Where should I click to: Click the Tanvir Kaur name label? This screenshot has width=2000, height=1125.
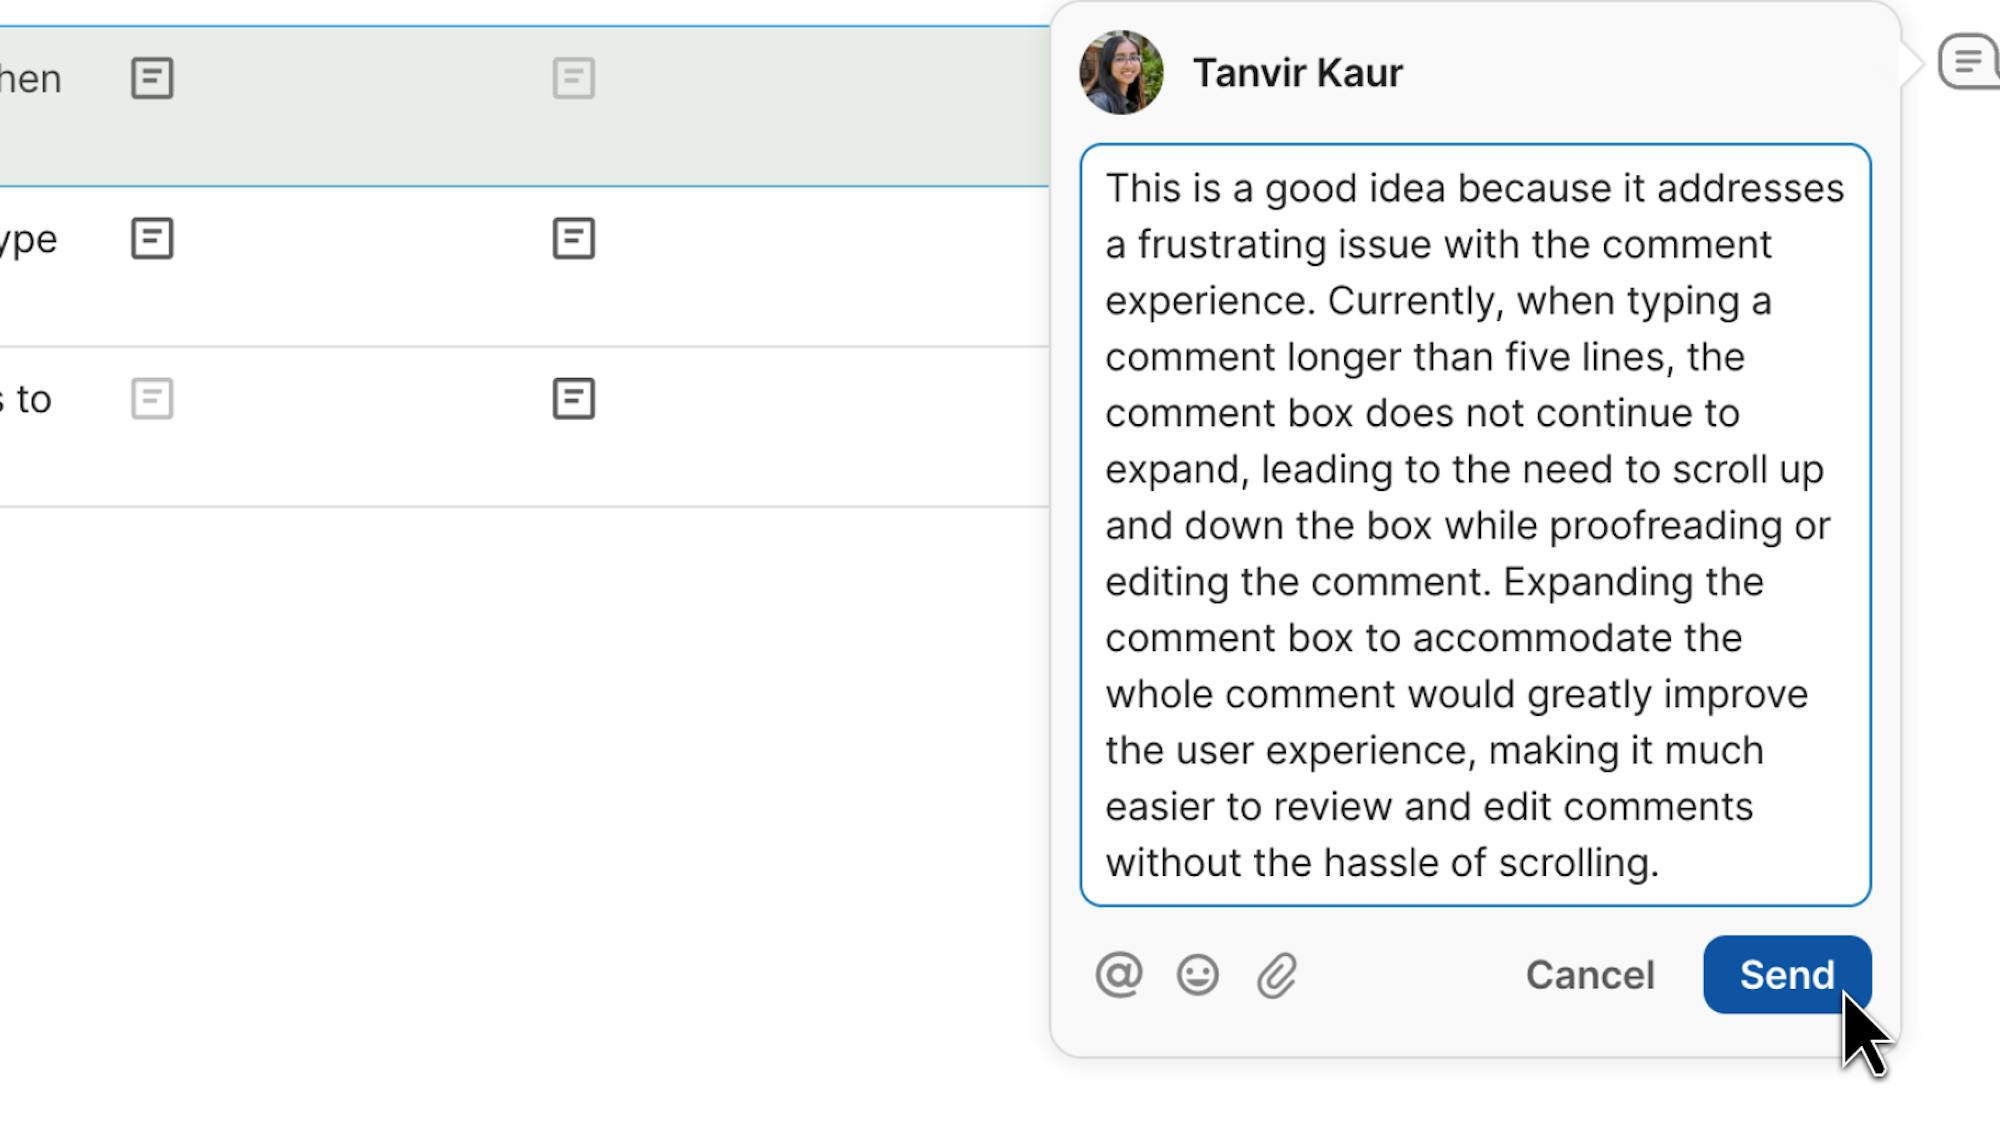tap(1297, 73)
